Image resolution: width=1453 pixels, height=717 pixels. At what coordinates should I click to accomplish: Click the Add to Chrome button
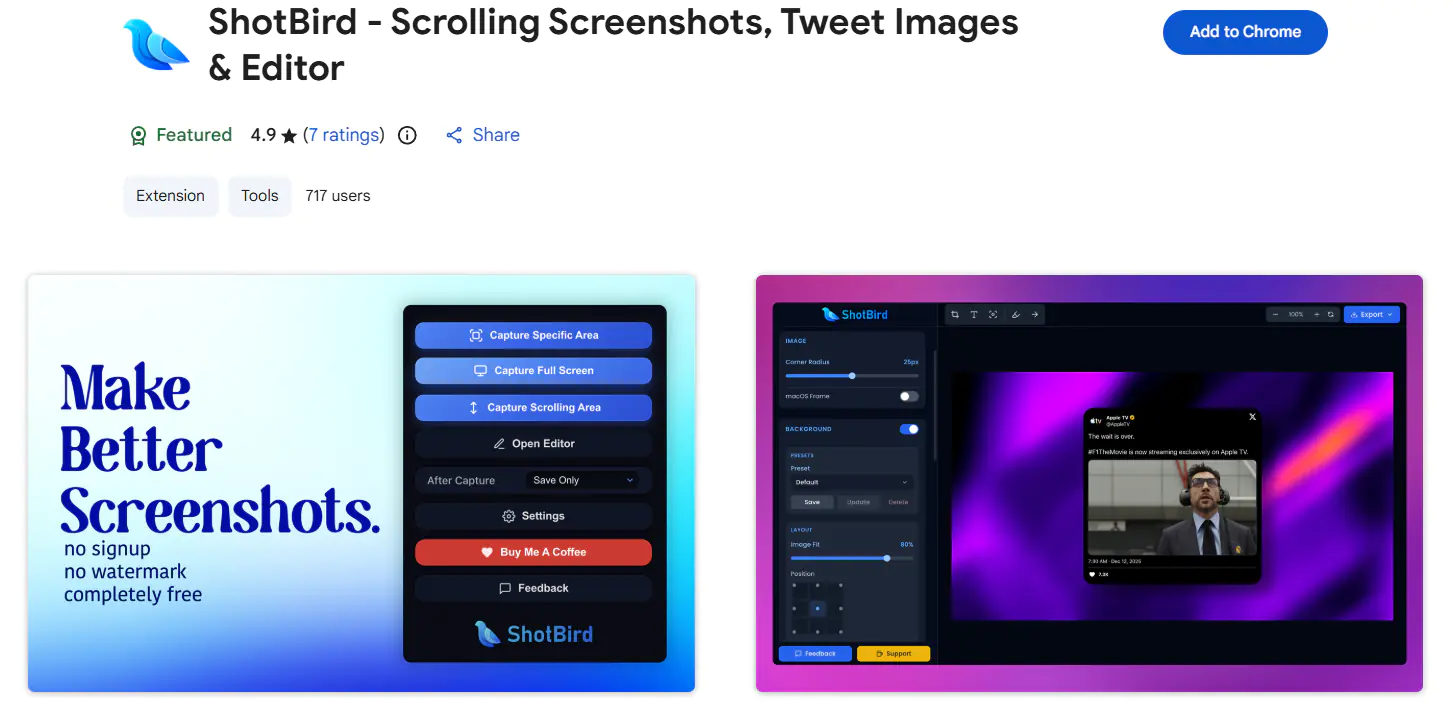[1245, 32]
